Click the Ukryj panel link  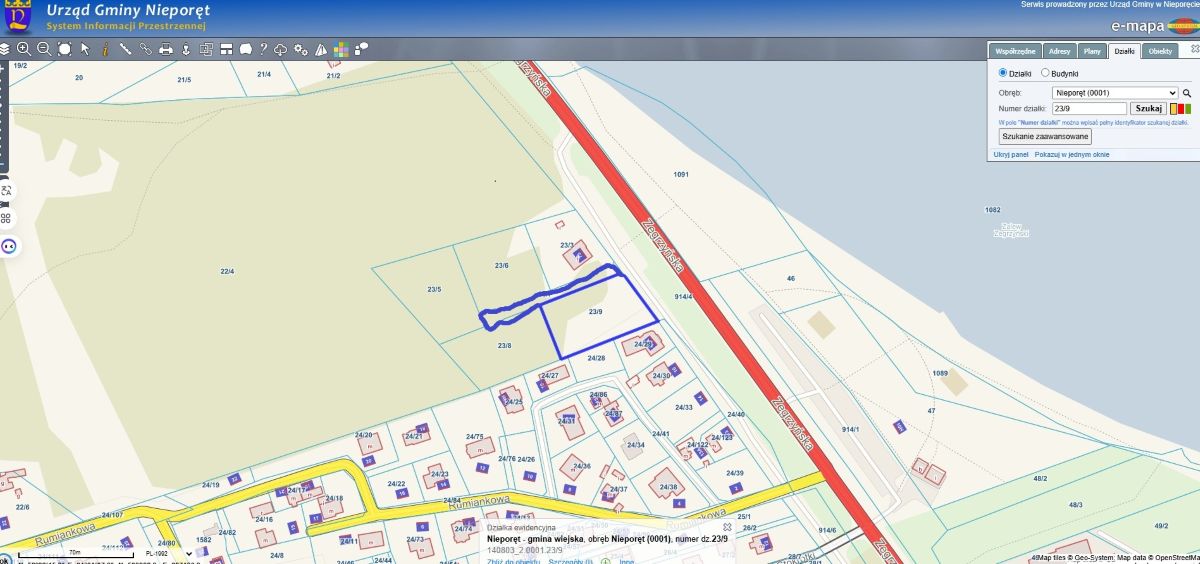1011,155
